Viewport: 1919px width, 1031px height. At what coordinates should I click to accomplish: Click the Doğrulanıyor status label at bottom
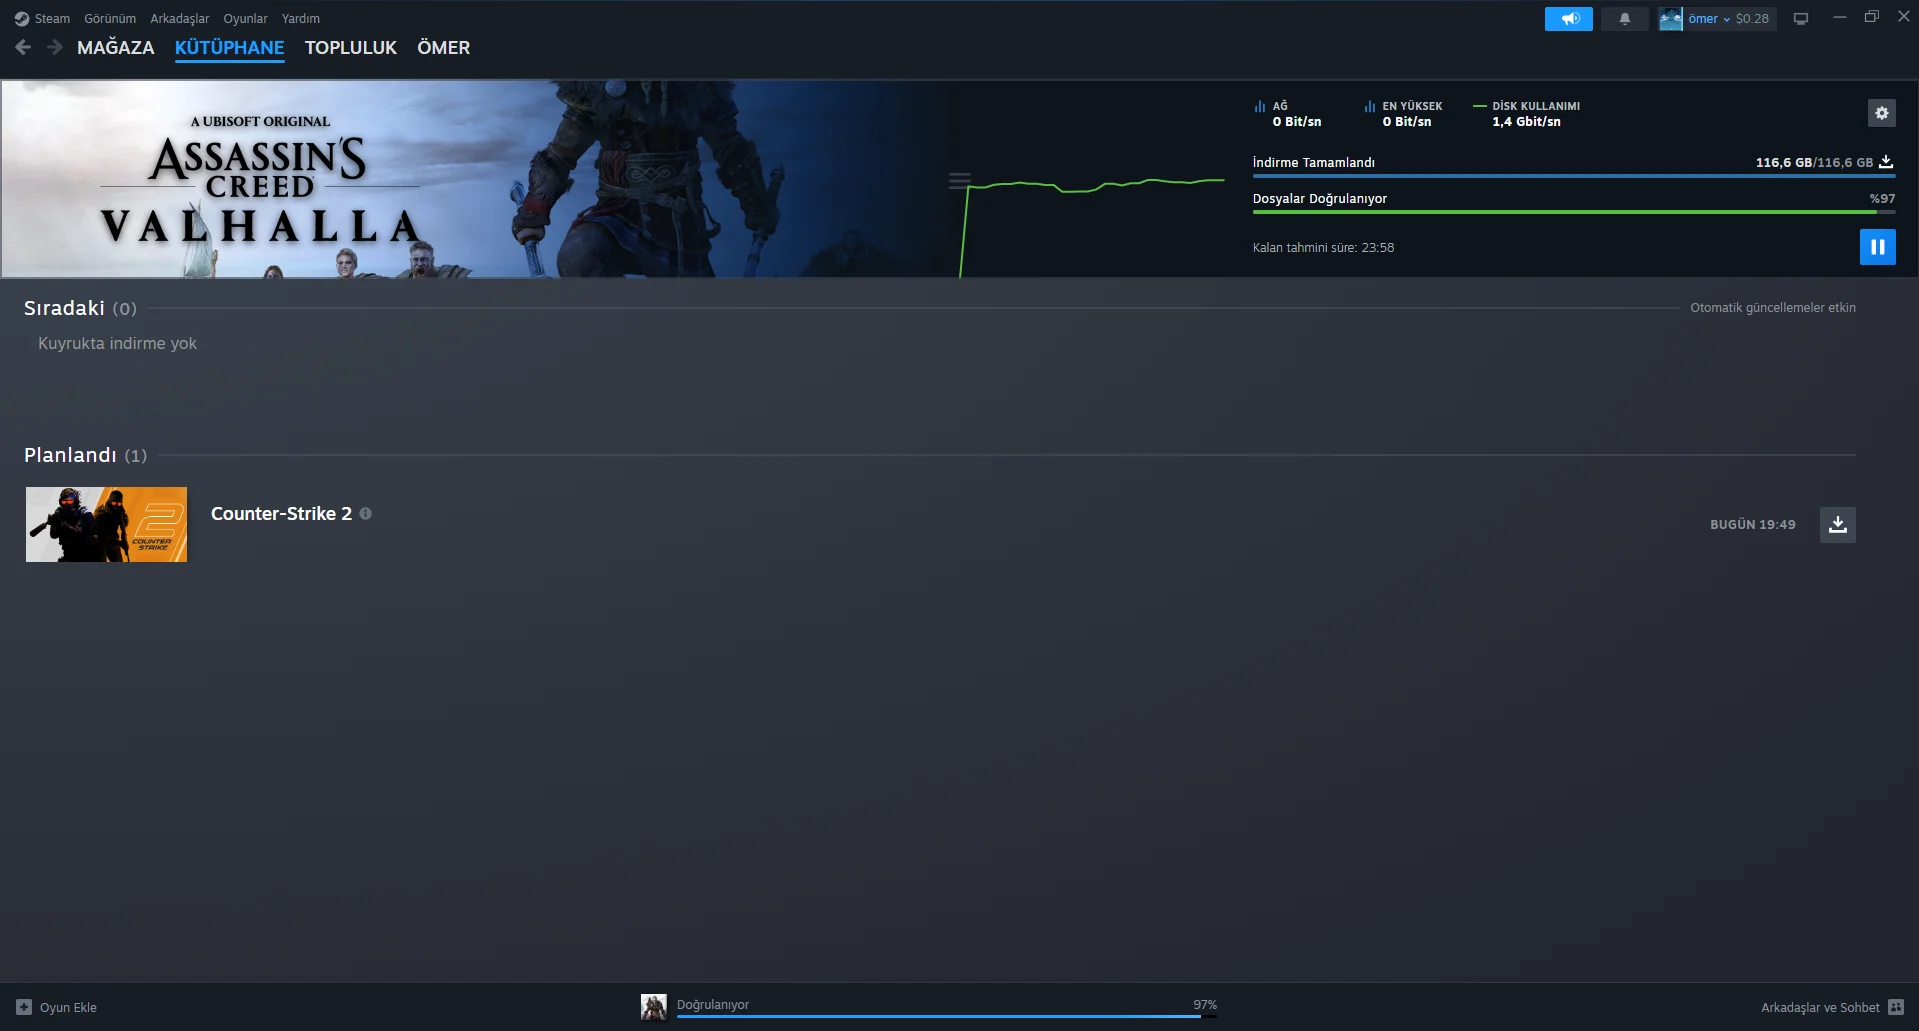tap(713, 1005)
